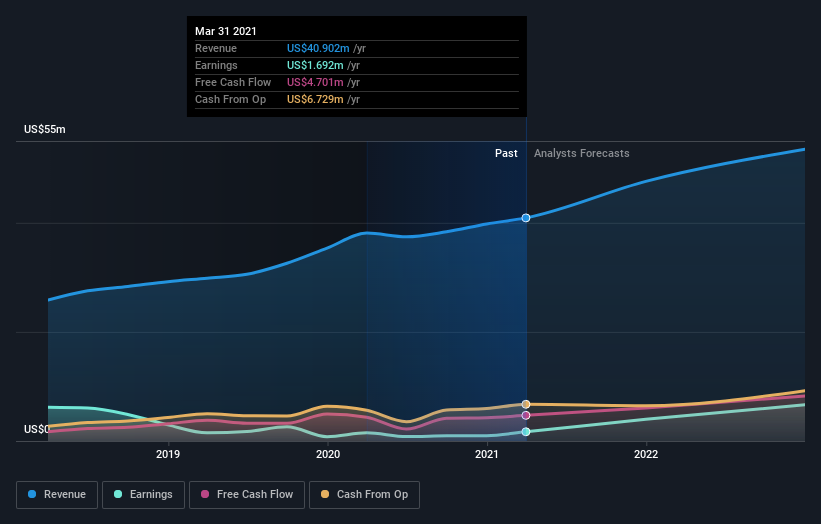This screenshot has height=524, width=821.
Task: Select the blue Revenue data point marker
Action: (x=526, y=218)
